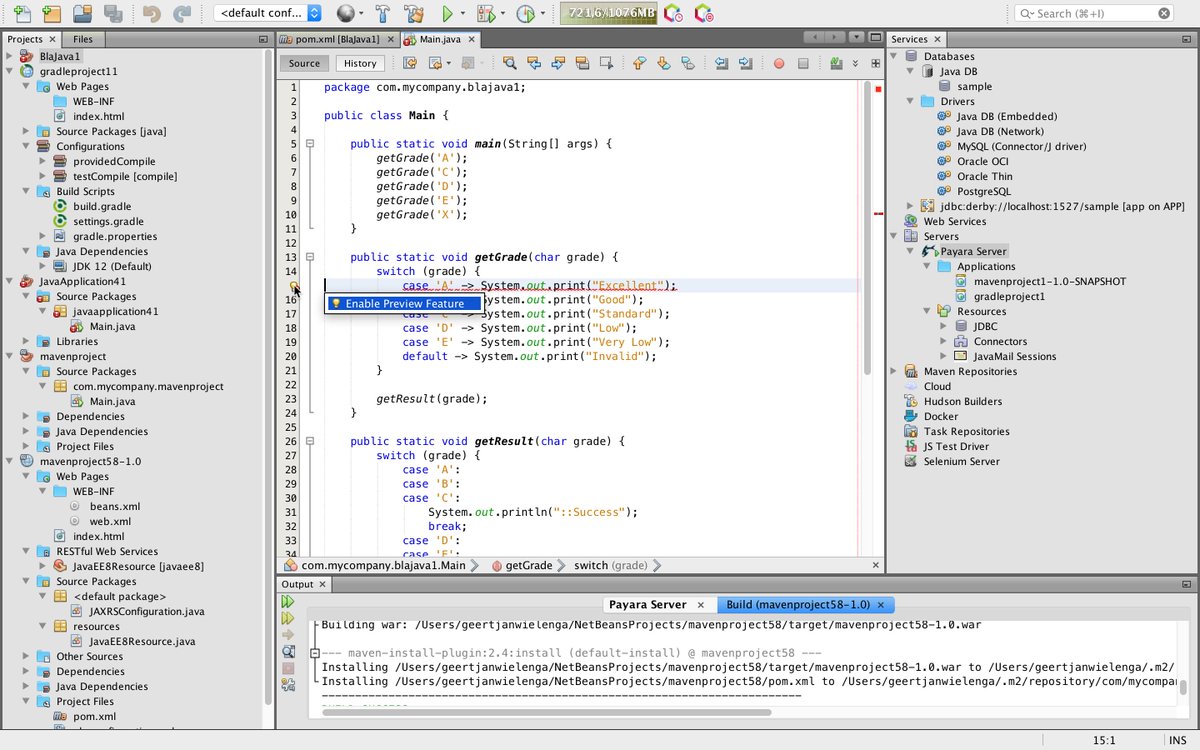
Task: Click the Clean and Build Project icon
Action: 413,13
